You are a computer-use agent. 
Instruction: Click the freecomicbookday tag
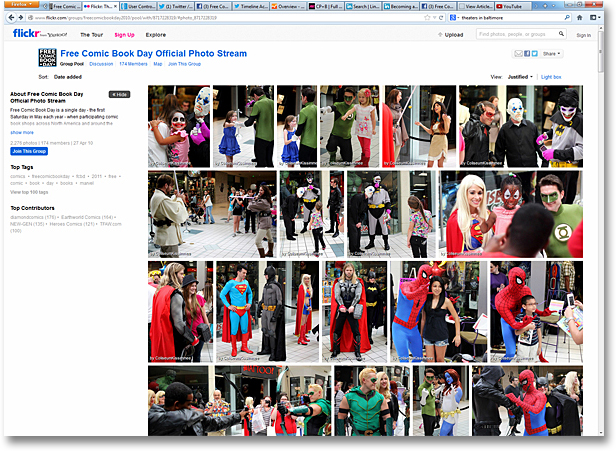pyautogui.click(x=51, y=177)
